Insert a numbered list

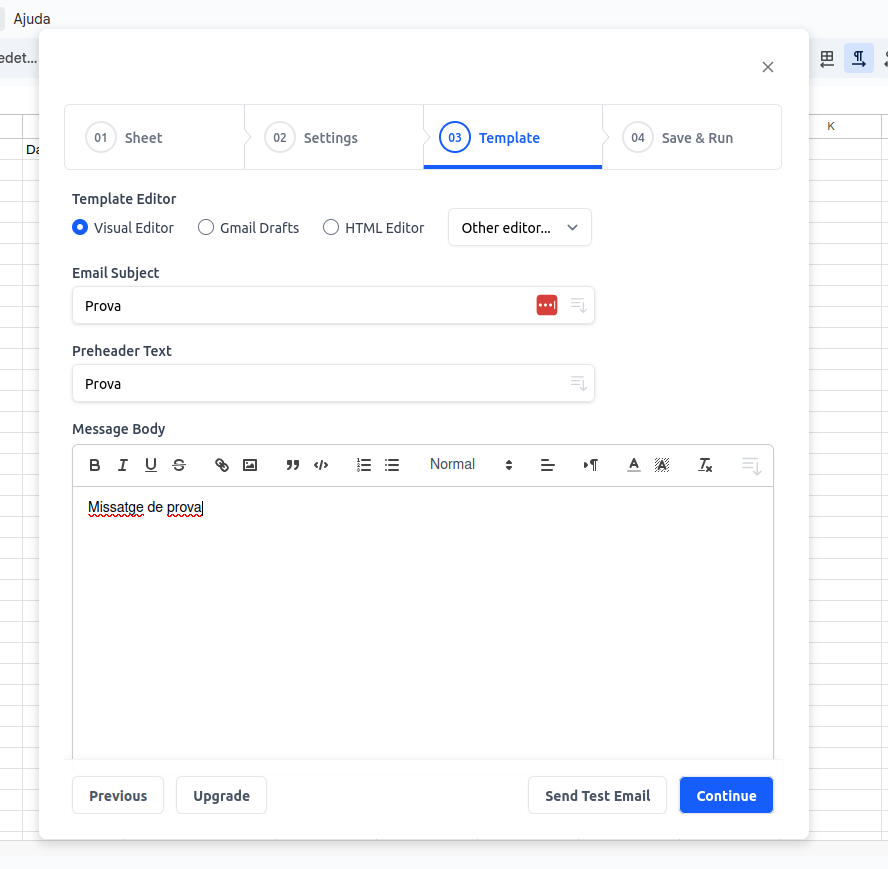pos(364,465)
